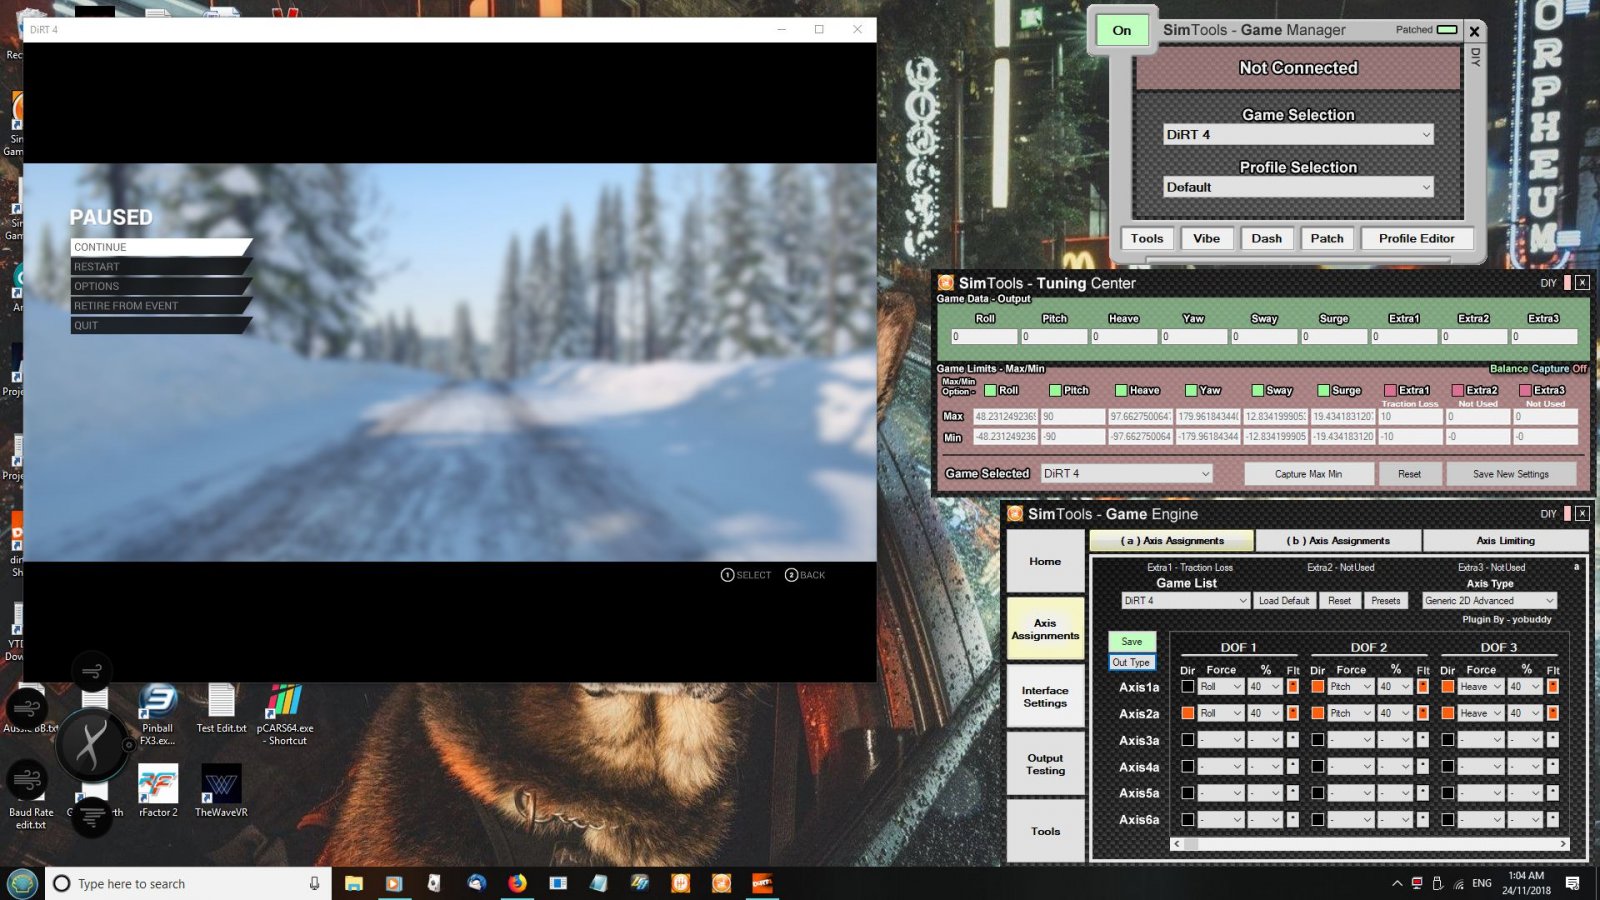Toggle the Roll Max/Min option checkbox
Screen dimensions: 1600x900
click(990, 390)
